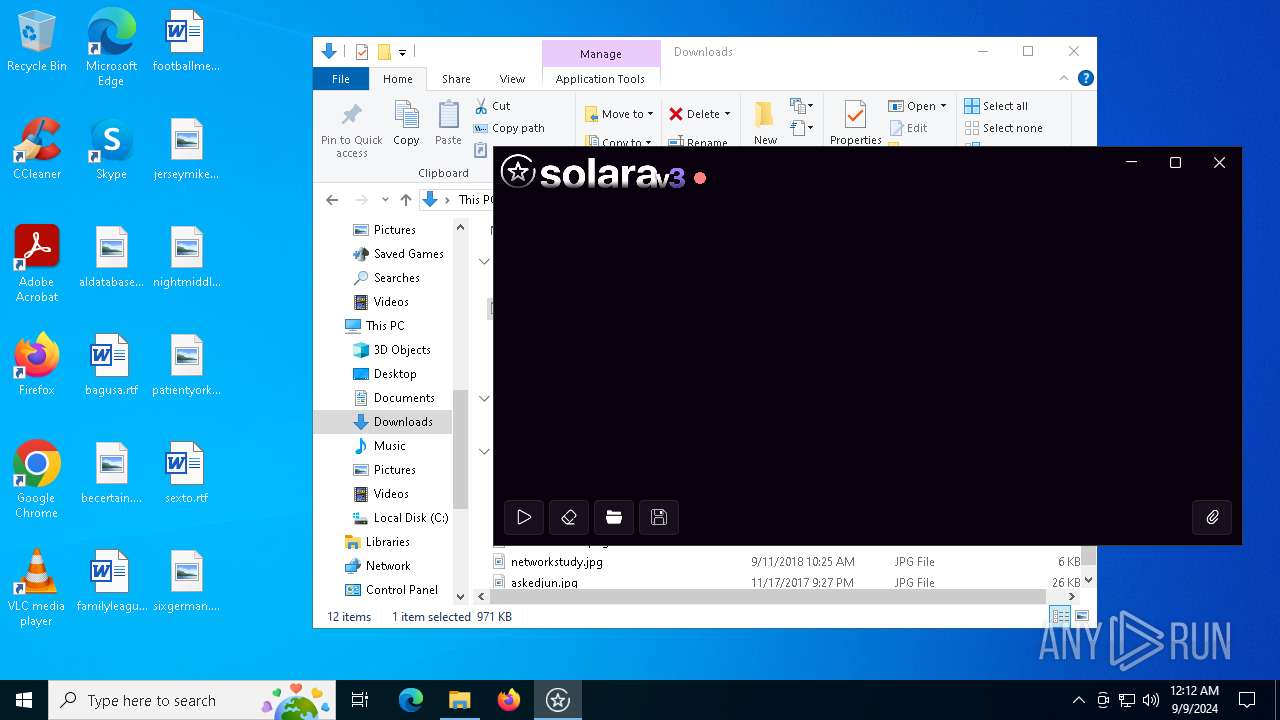Click the taskbar search box
Image resolution: width=1280 pixels, height=720 pixels.
tap(194, 700)
